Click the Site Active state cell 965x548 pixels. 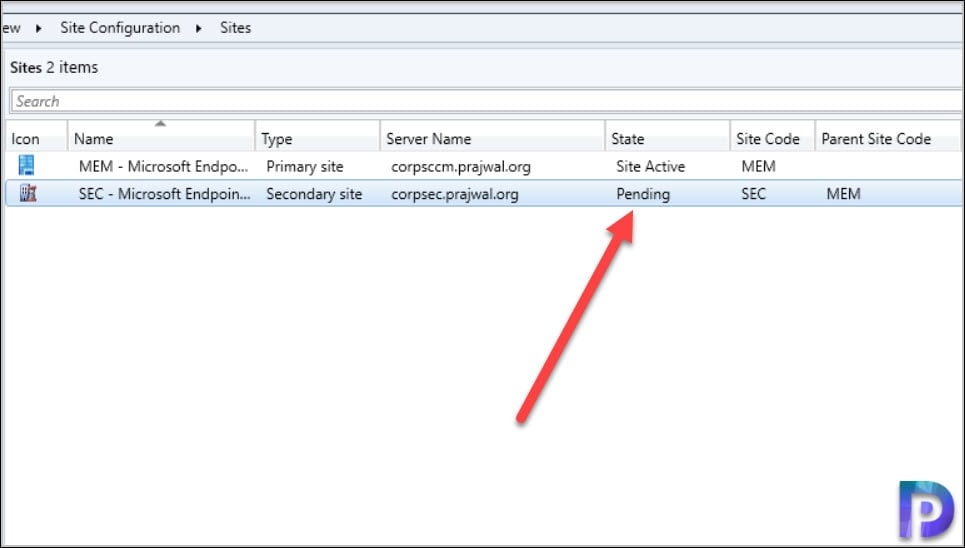click(651, 166)
